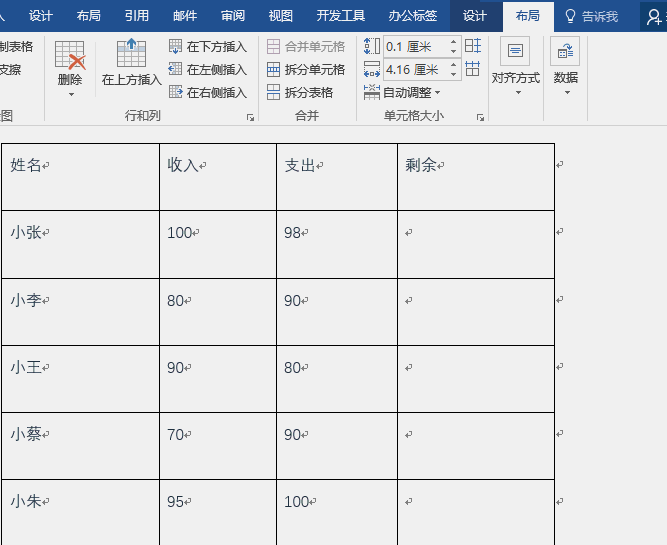667x545 pixels.
Task: Click Merge Cells (合并单元格)
Action: (305, 46)
